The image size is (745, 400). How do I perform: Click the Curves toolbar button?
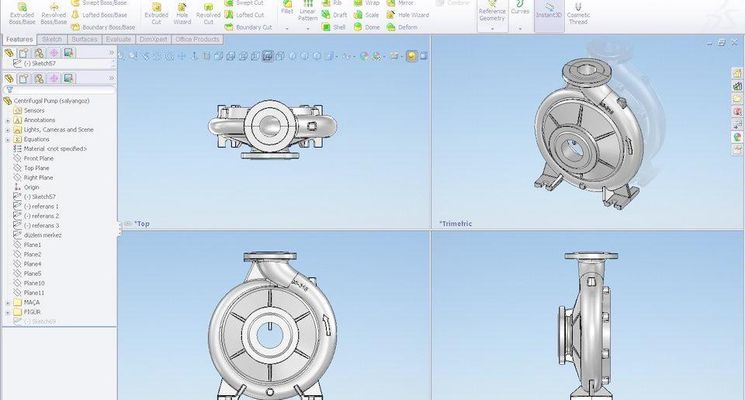(x=521, y=12)
